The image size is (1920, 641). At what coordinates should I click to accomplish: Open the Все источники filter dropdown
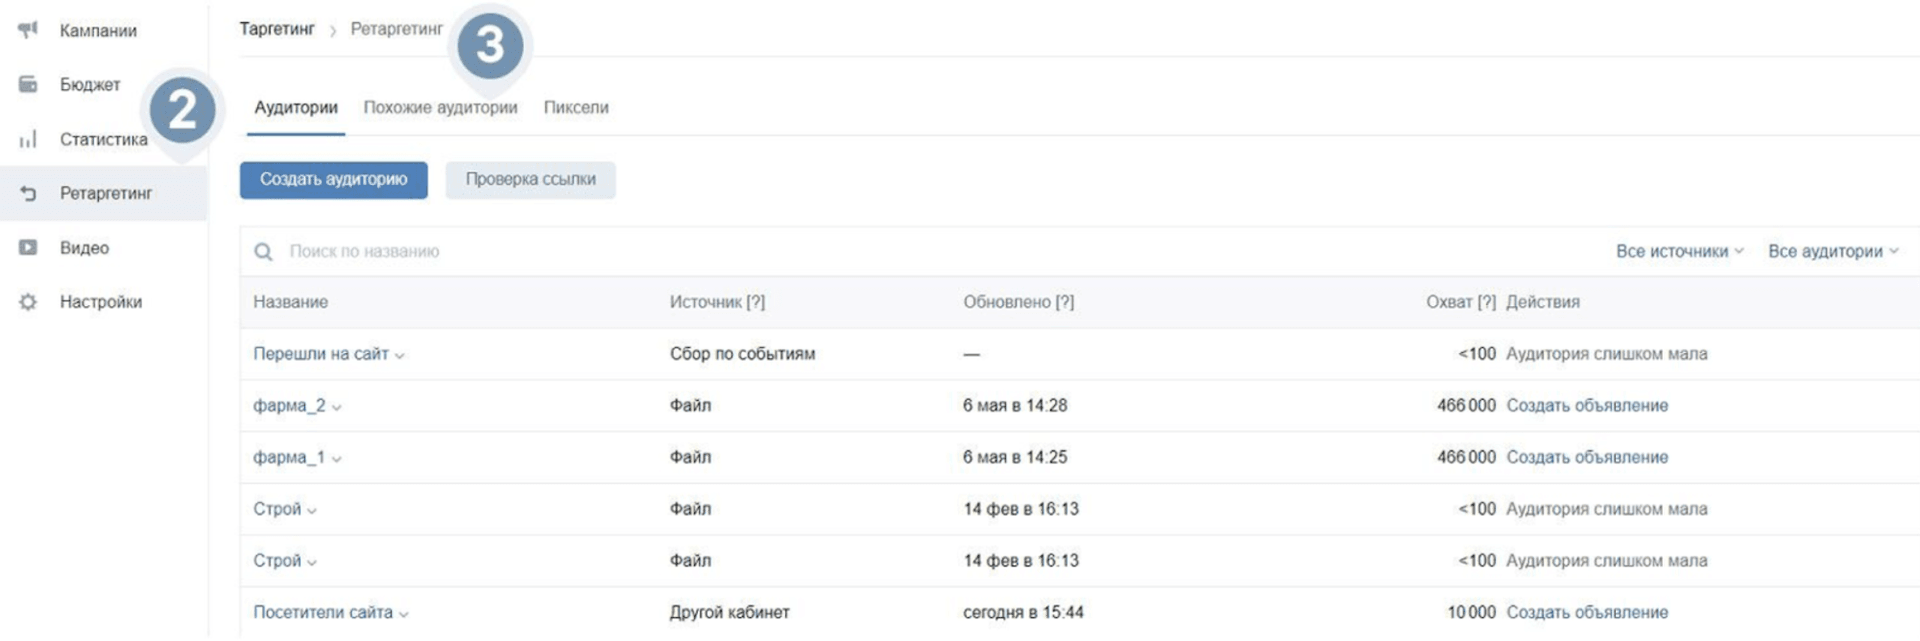[1679, 252]
